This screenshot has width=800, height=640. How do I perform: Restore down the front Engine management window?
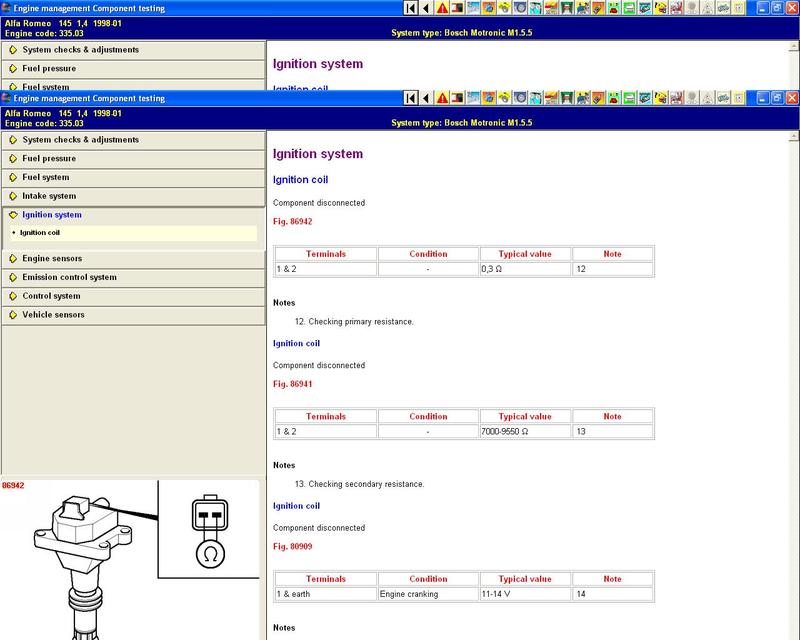point(777,98)
